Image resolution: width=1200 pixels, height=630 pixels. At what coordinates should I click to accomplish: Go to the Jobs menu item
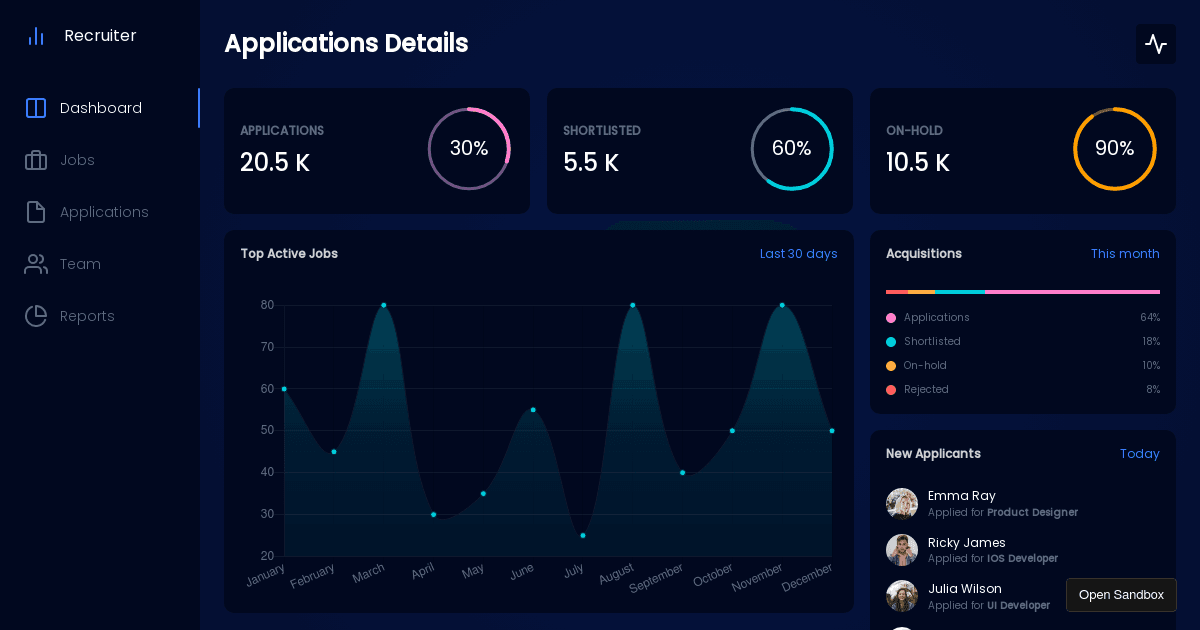(77, 160)
